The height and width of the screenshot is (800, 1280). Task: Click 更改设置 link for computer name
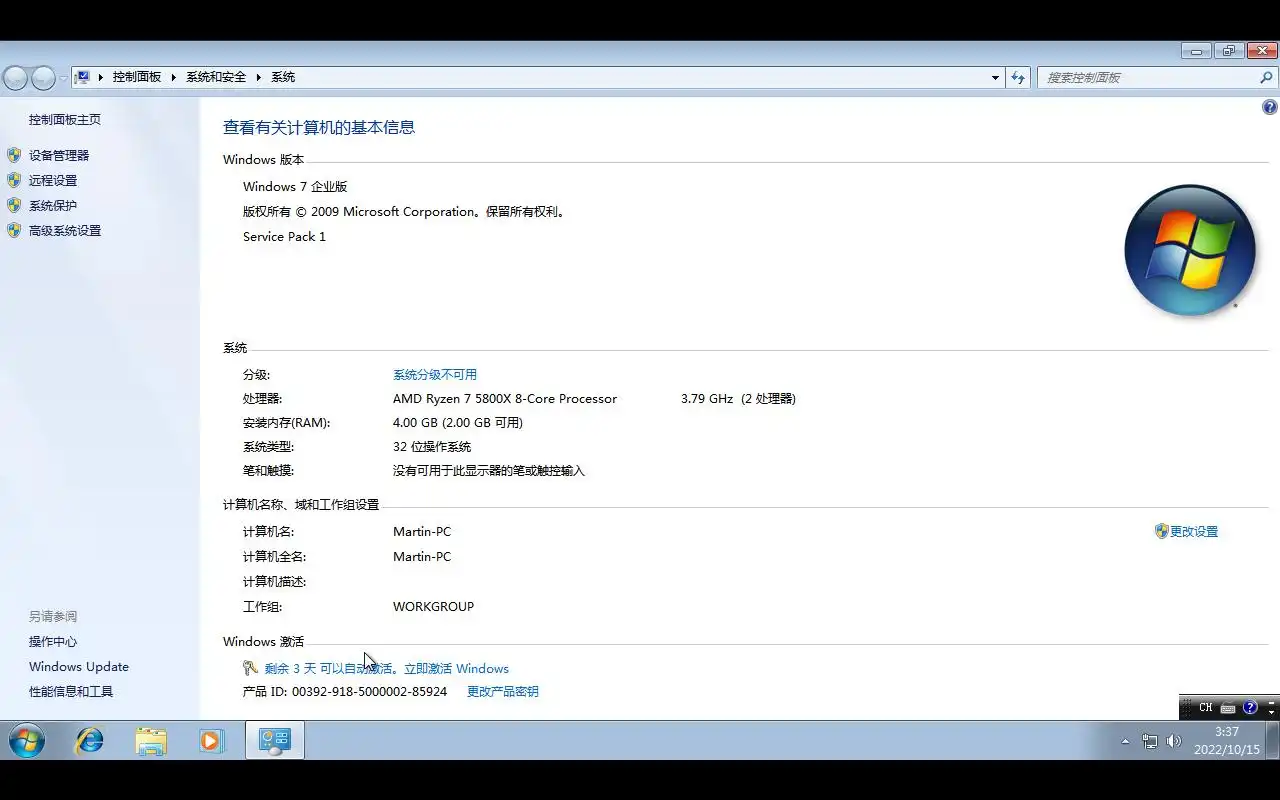1194,531
